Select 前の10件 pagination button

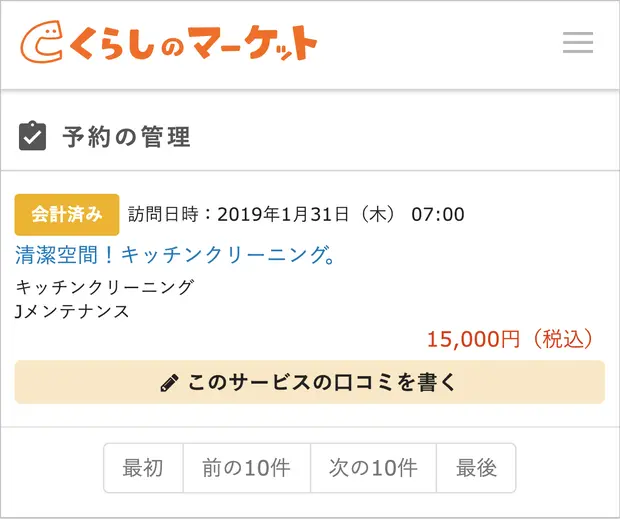[246, 468]
